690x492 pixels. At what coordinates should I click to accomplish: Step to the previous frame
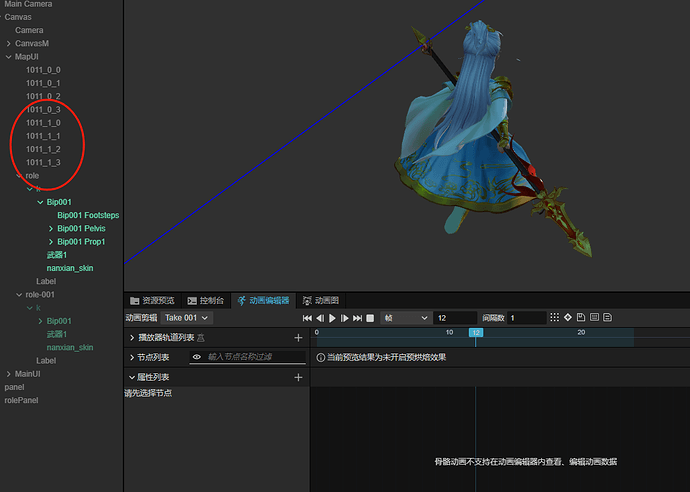pos(320,318)
